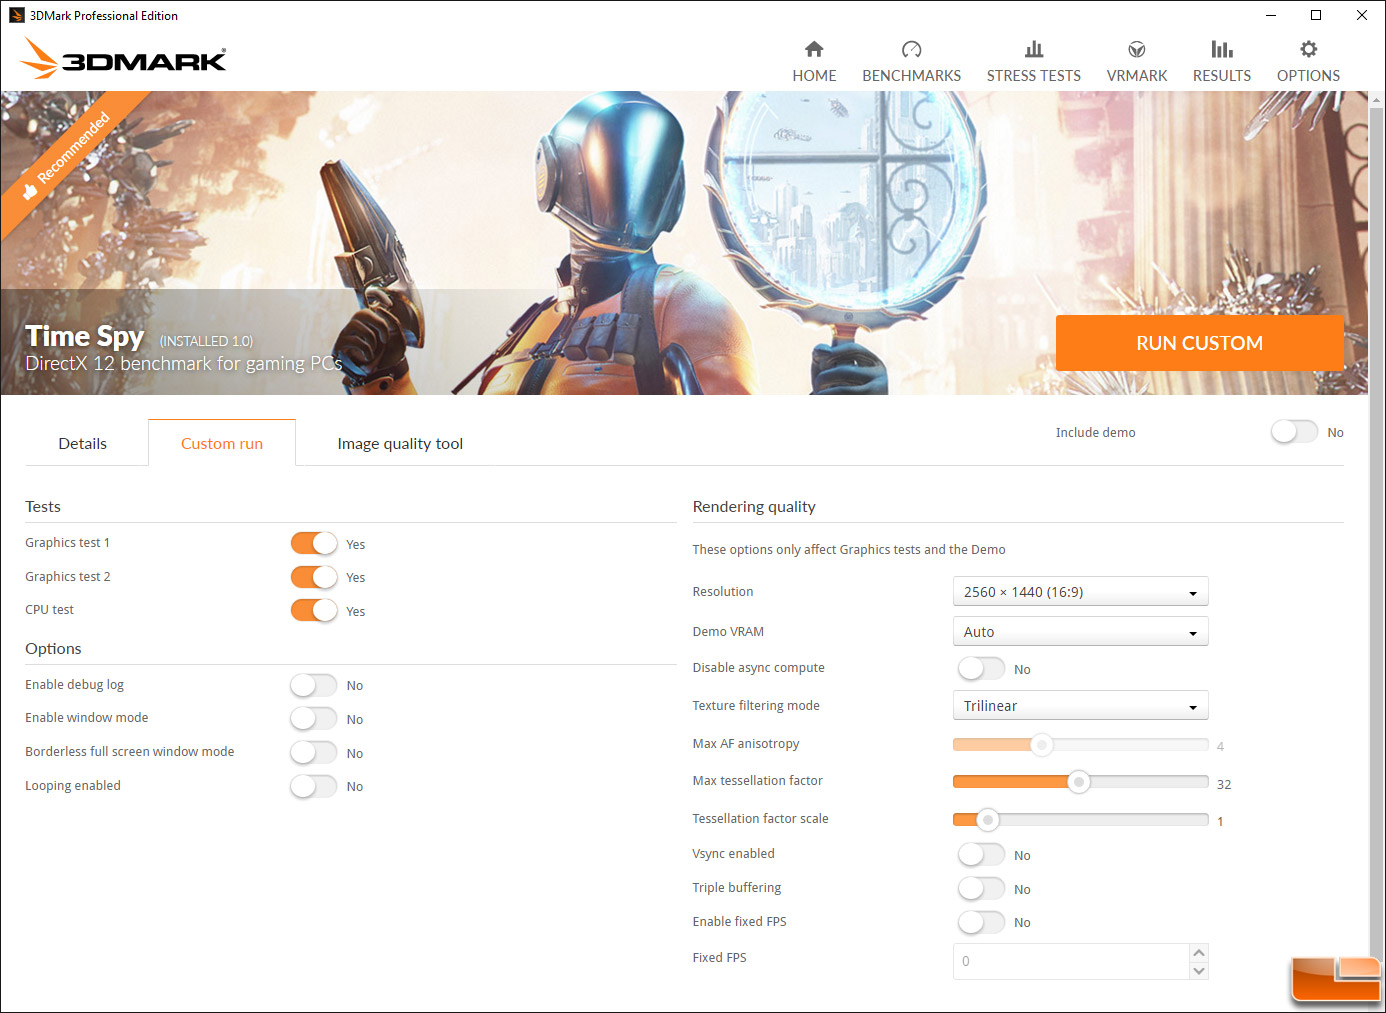
Task: Click the Benchmarks gauge icon
Action: [x=911, y=49]
